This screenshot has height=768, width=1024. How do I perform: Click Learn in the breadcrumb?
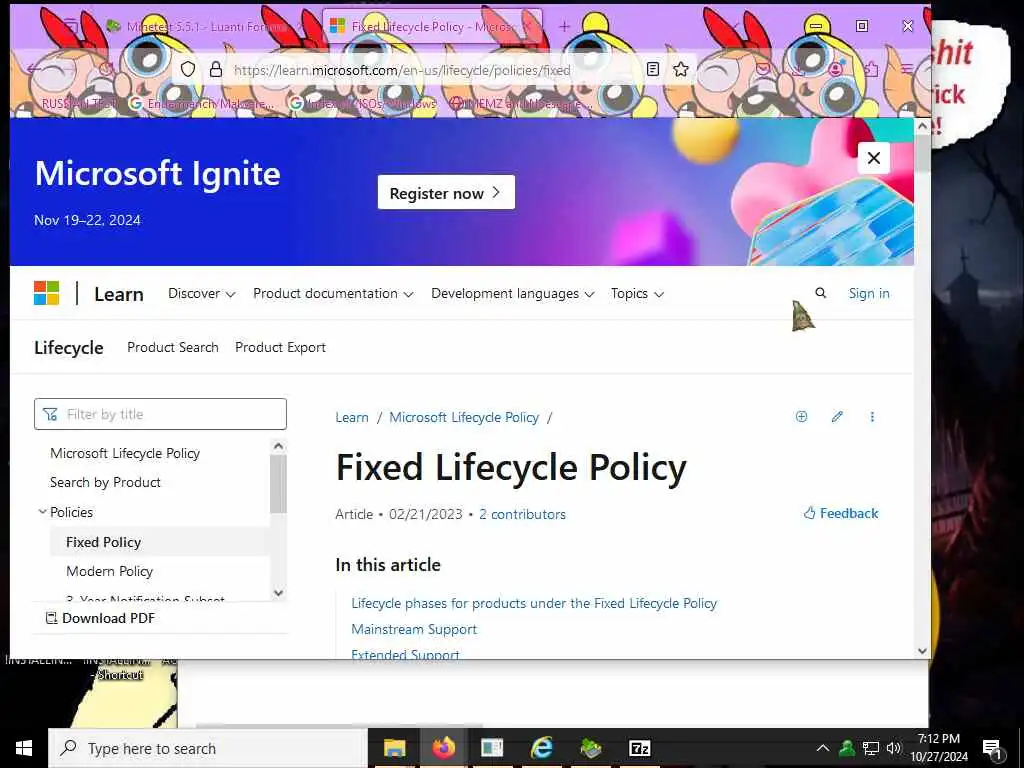[352, 417]
